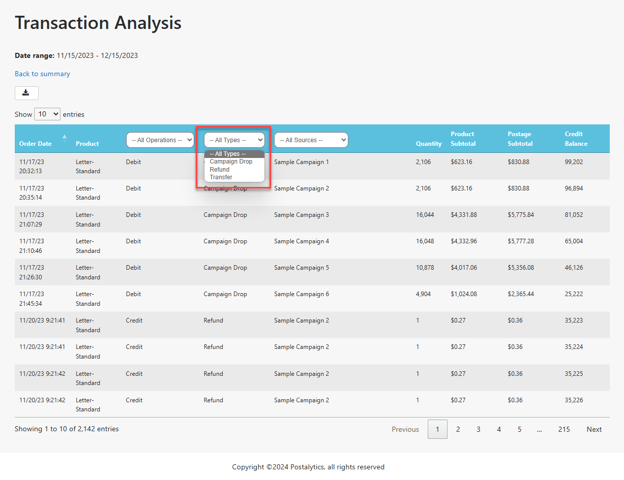Click the date range 11/15/2023 - 12/15/2023

point(97,56)
